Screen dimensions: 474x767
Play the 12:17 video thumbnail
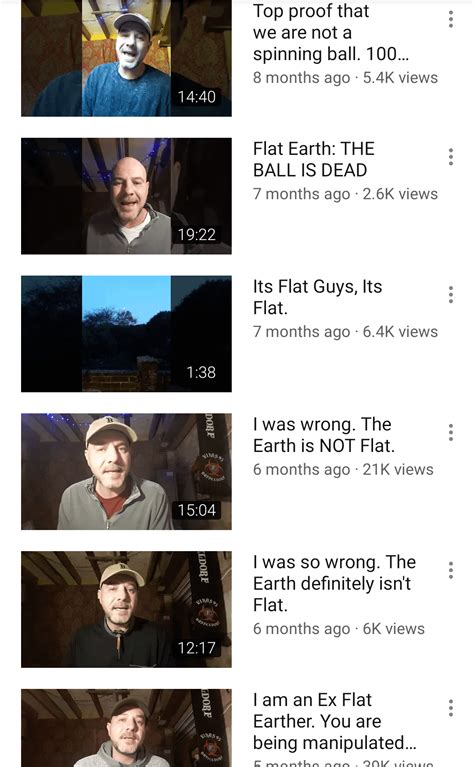[x=126, y=610]
